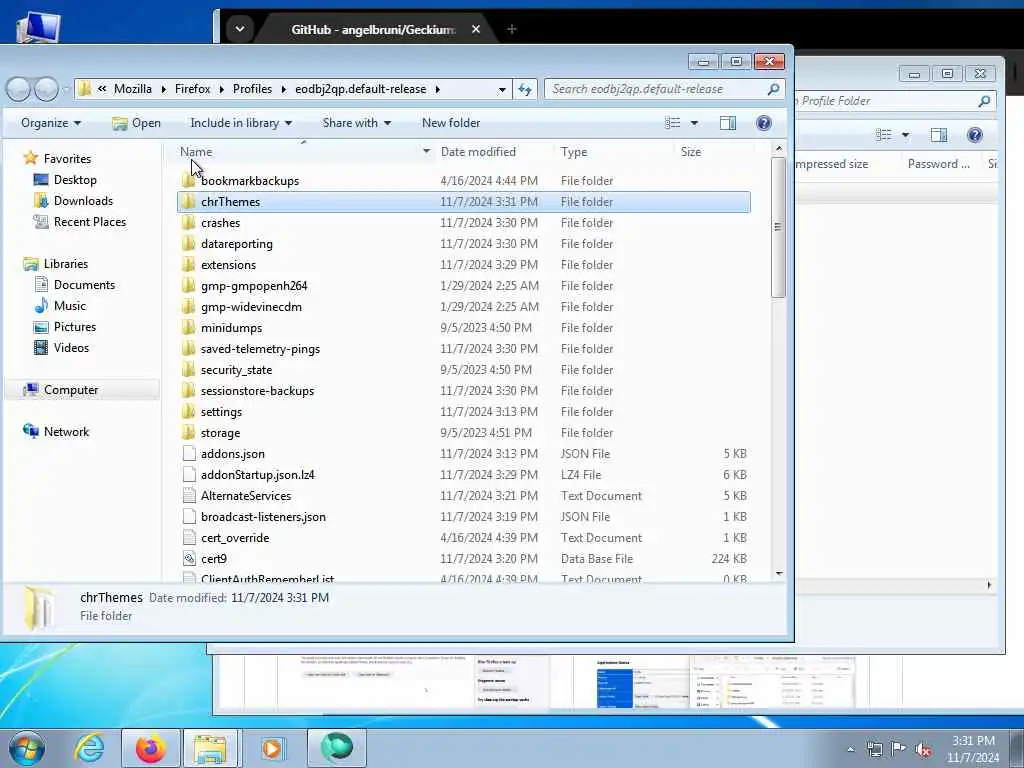Open the view dropdown arrow in the background window
The image size is (1024, 768).
(905, 135)
